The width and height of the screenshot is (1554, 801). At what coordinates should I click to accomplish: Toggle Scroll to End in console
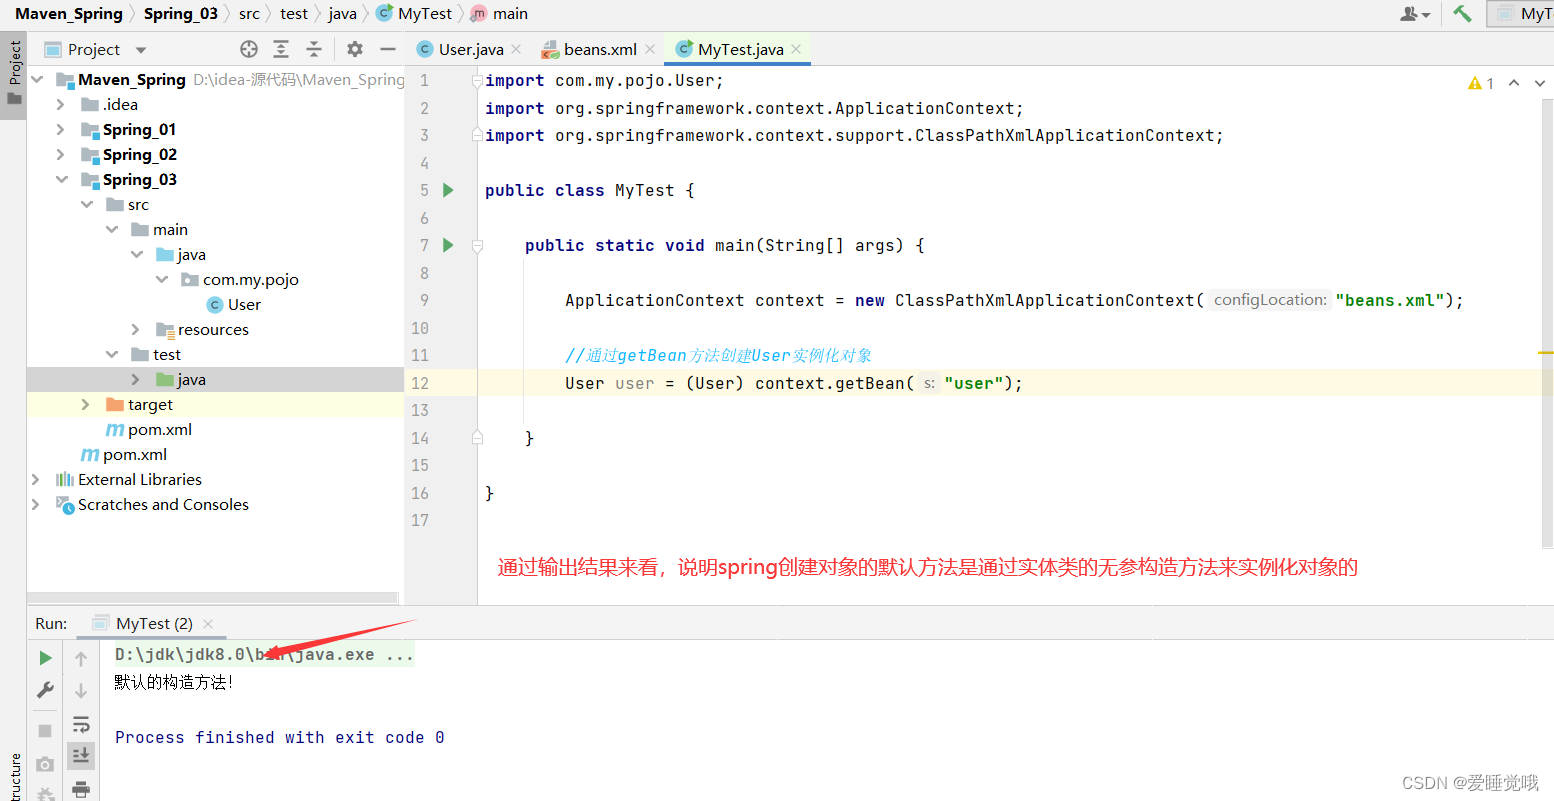click(x=81, y=754)
